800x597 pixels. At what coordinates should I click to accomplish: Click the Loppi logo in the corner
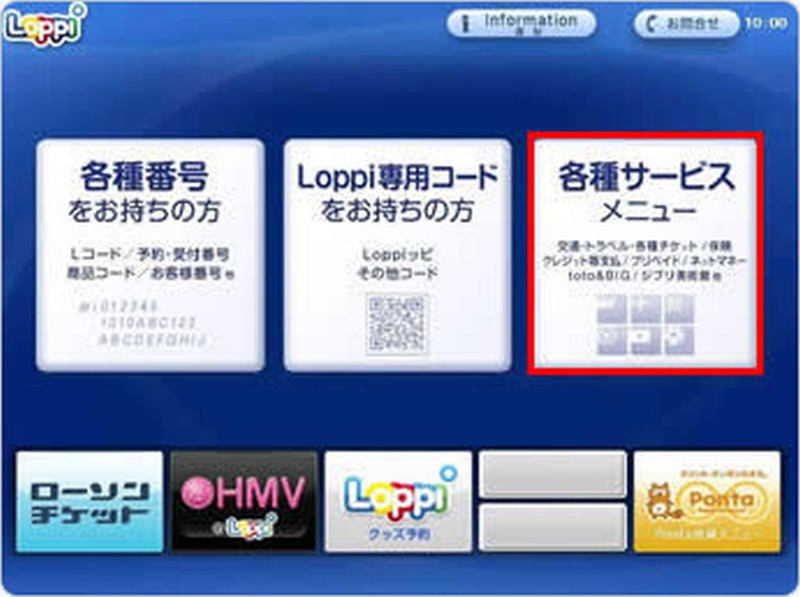click(44, 26)
